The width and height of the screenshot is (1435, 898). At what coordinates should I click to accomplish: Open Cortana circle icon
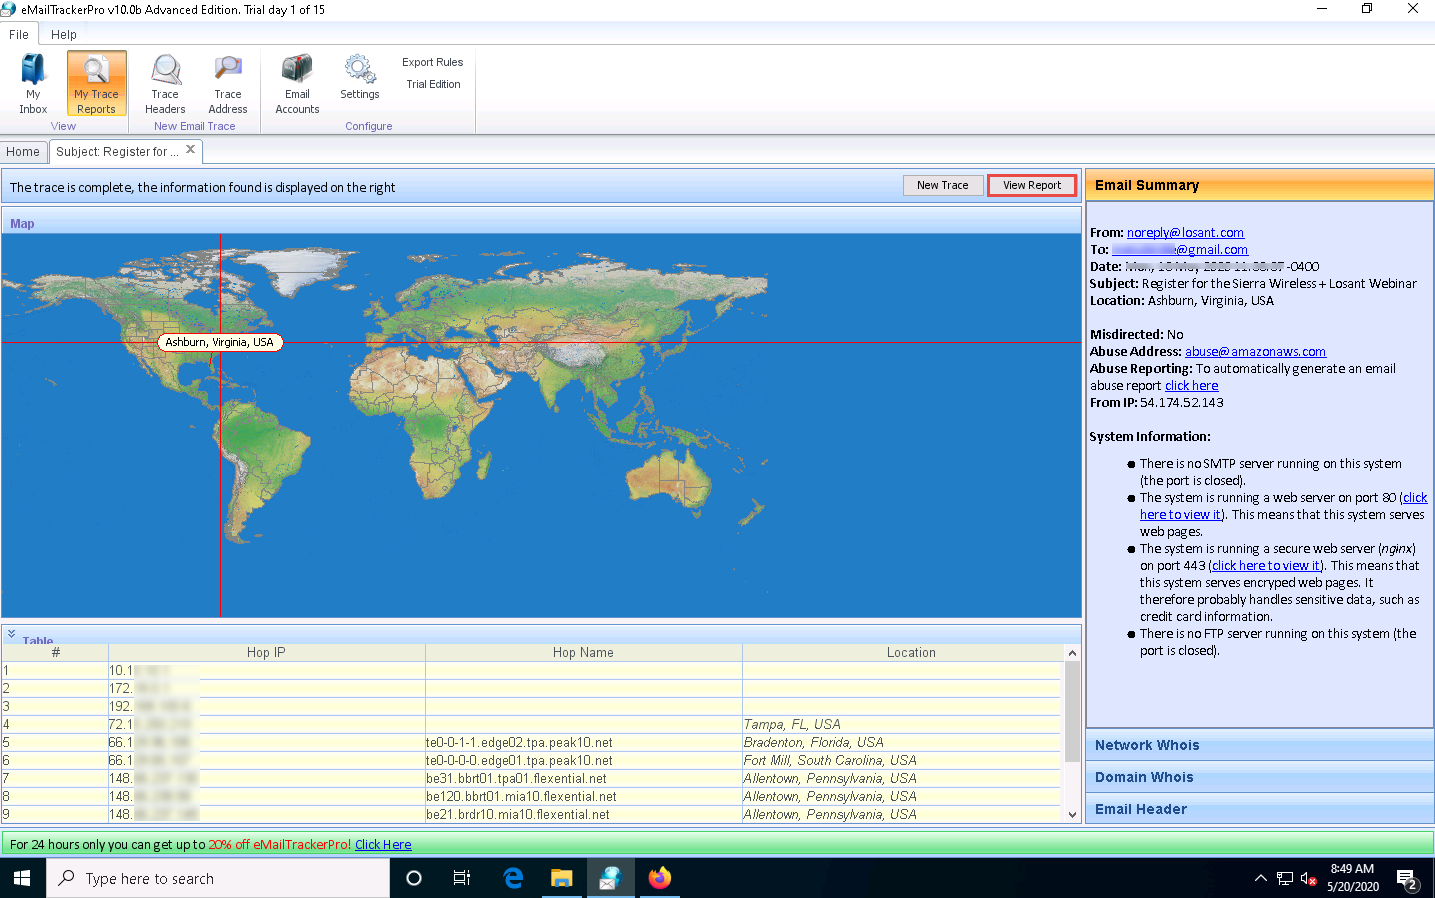pyautogui.click(x=413, y=878)
